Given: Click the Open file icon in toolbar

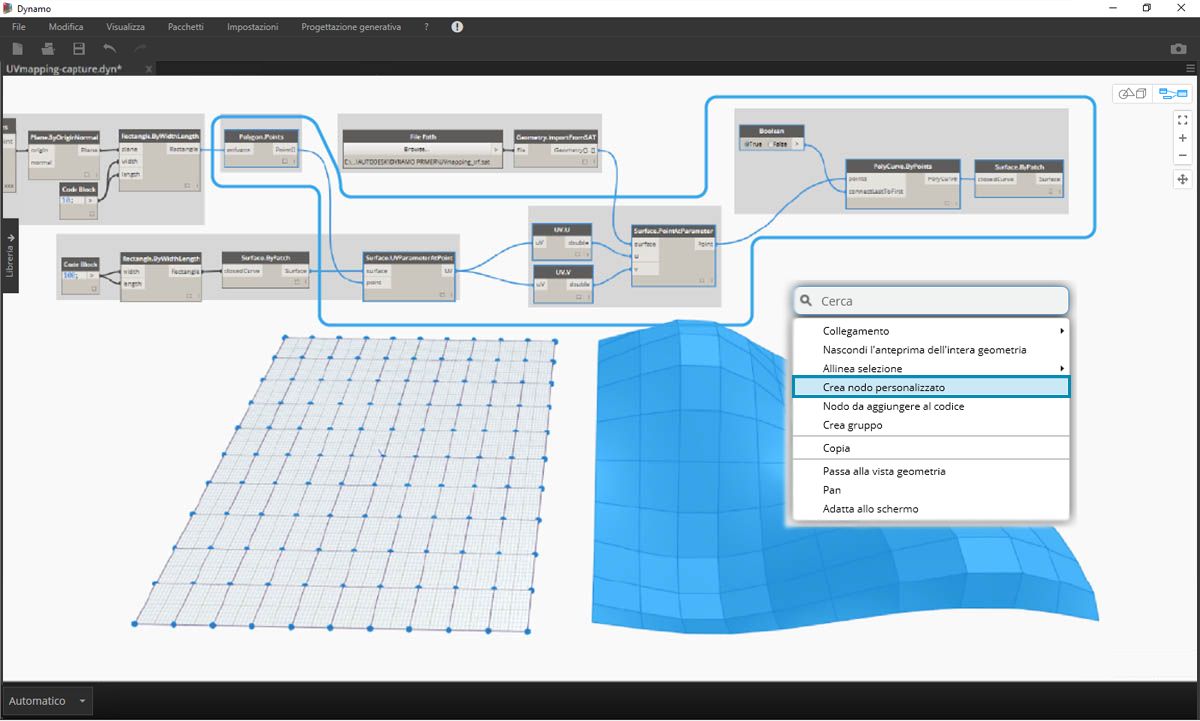Looking at the screenshot, I should (47, 49).
